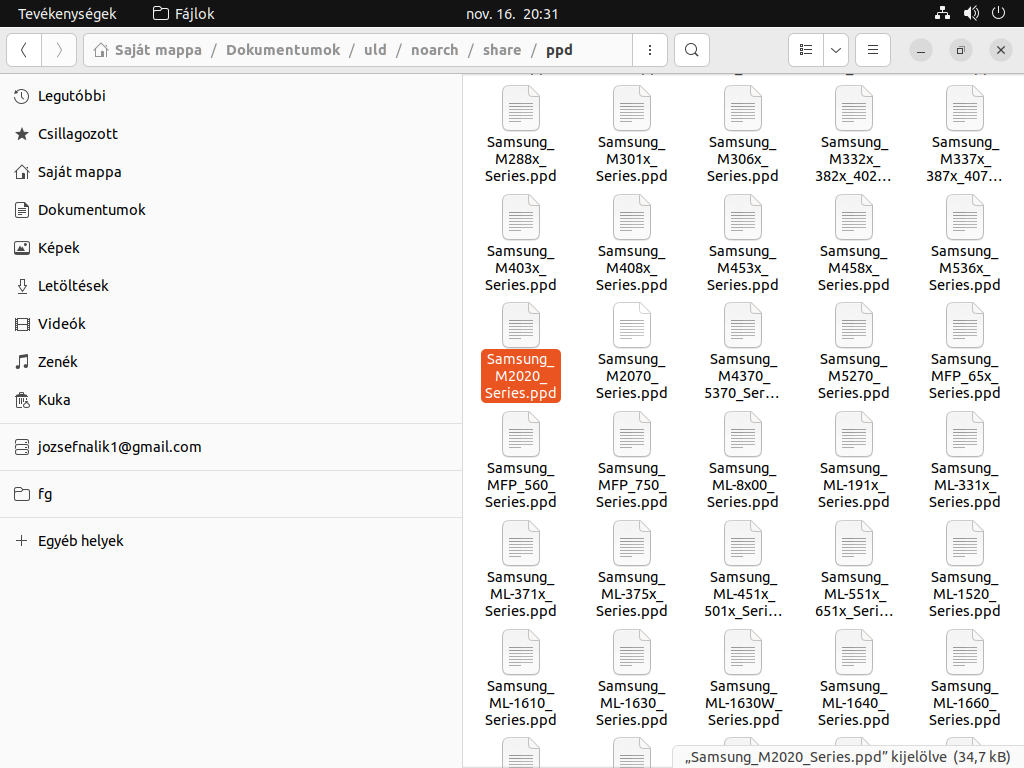This screenshot has width=1024, height=768.
Task: Click Saját mappa in the path bar
Action: point(148,50)
